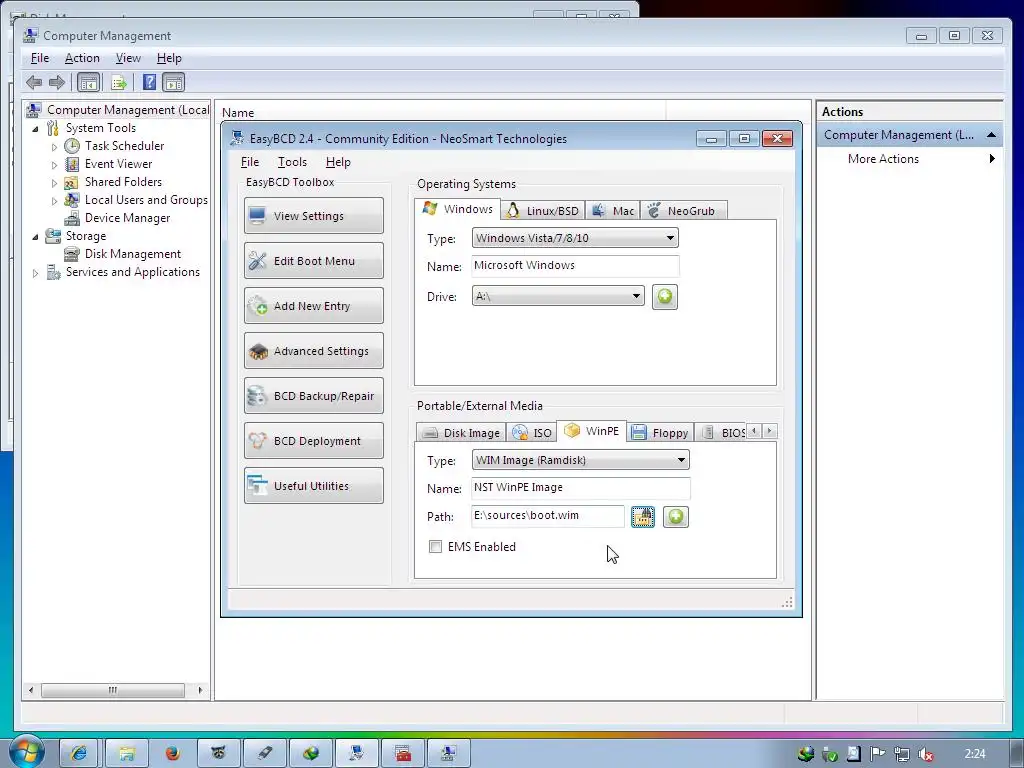Open Computer Management Action menu

[82, 58]
